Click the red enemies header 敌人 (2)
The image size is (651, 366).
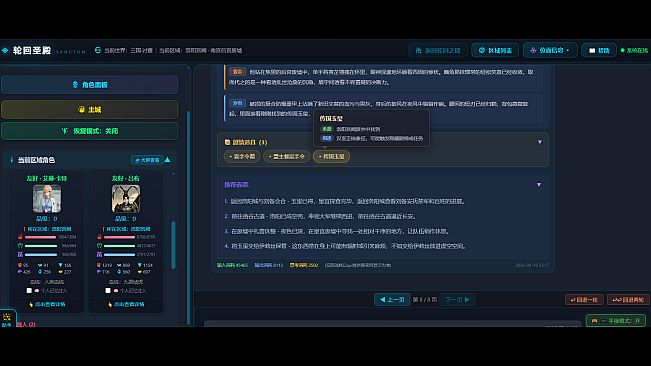26,324
